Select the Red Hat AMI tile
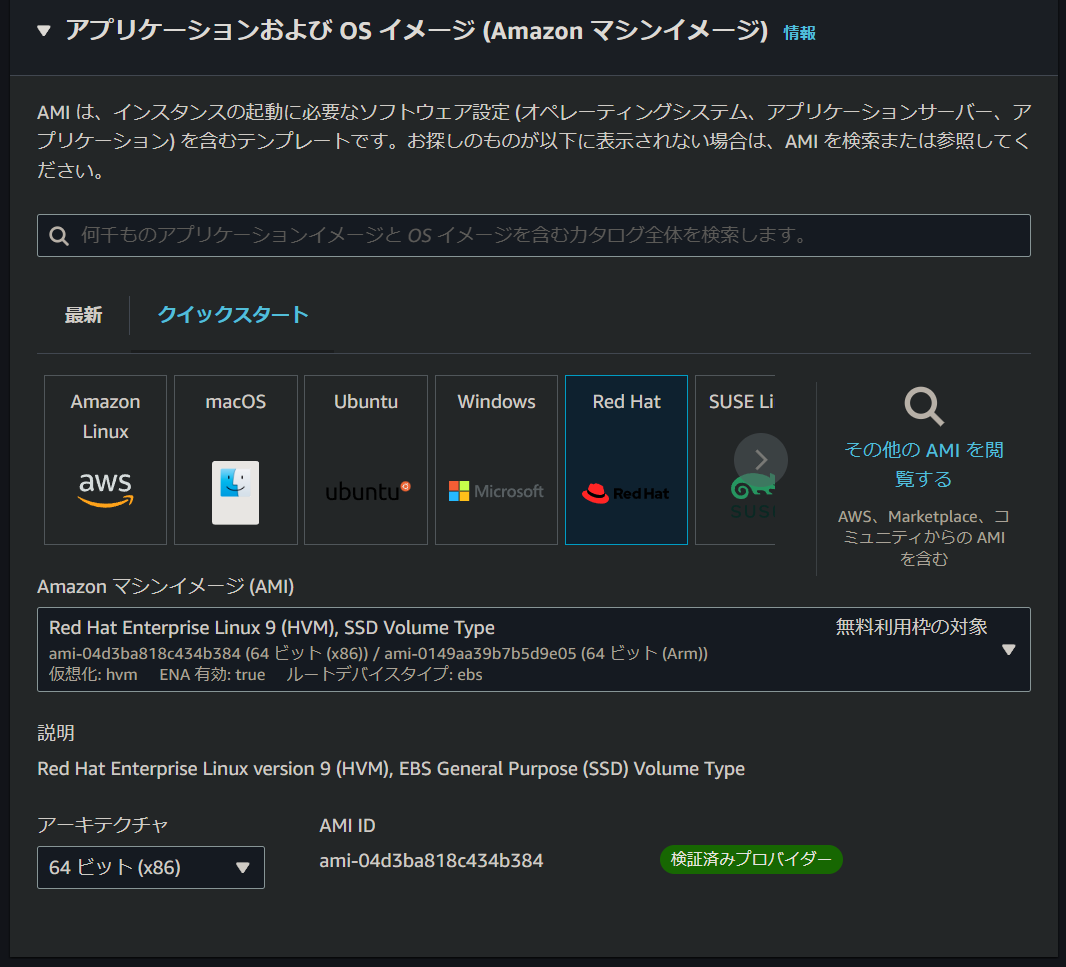1066x967 pixels. 626,460
